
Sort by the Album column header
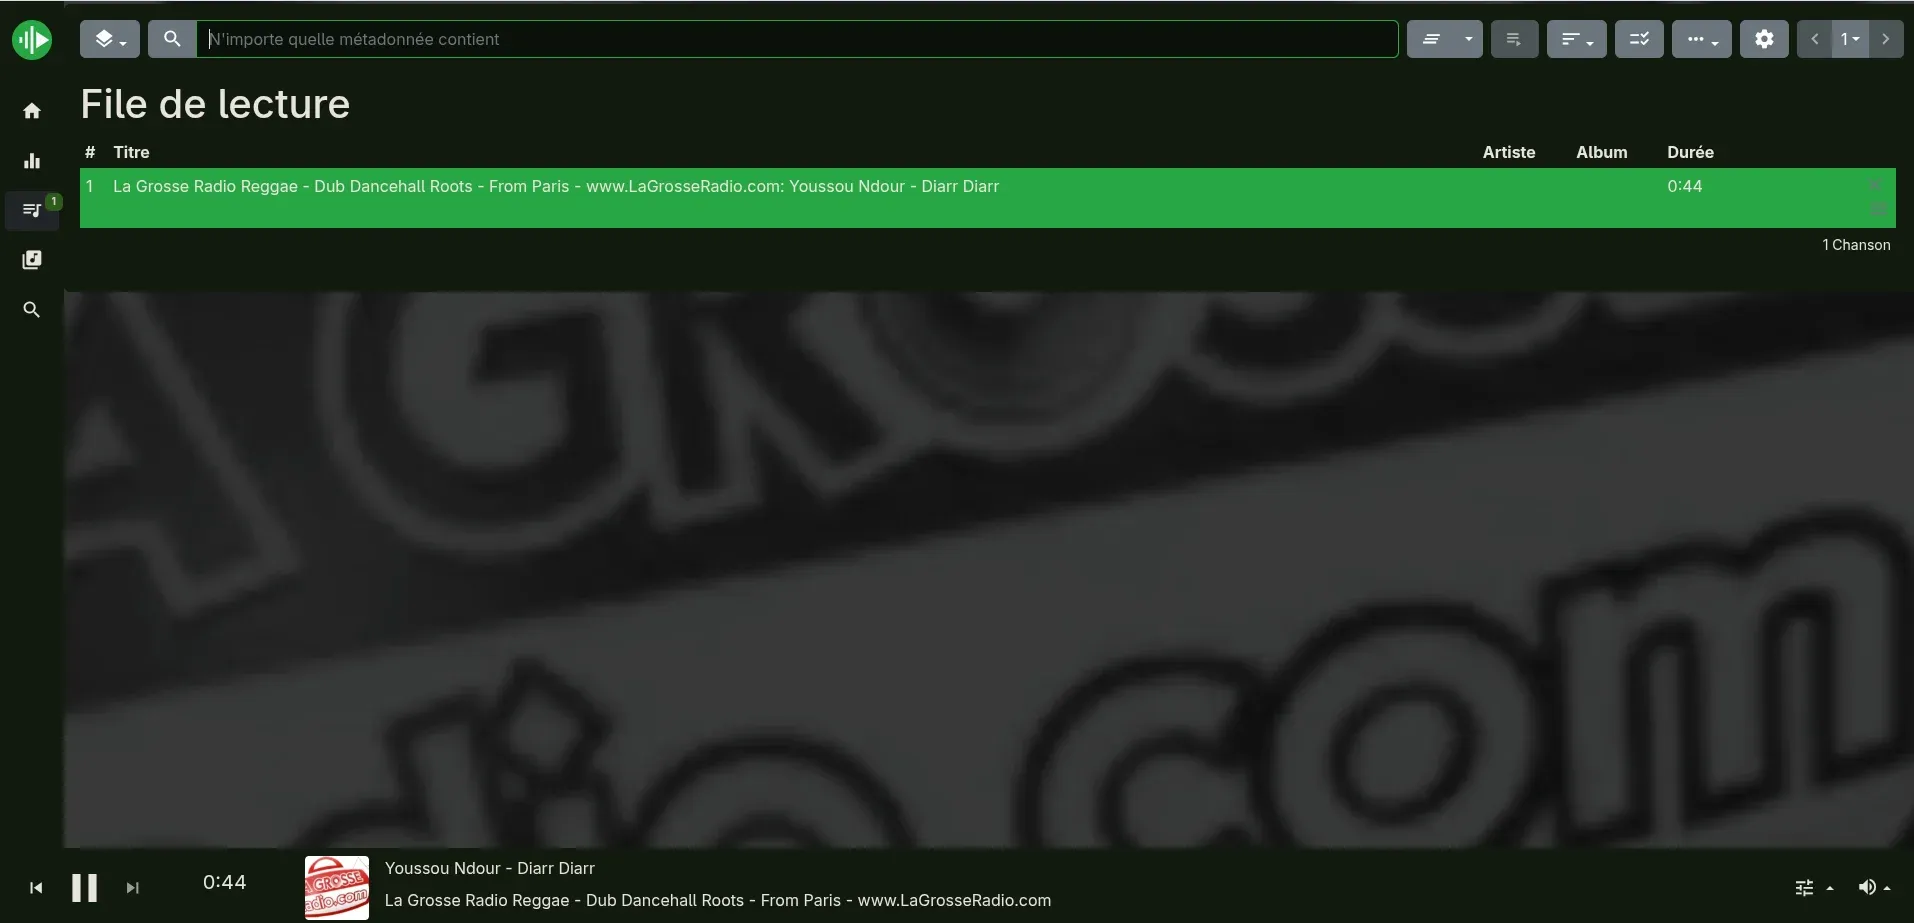tap(1601, 152)
